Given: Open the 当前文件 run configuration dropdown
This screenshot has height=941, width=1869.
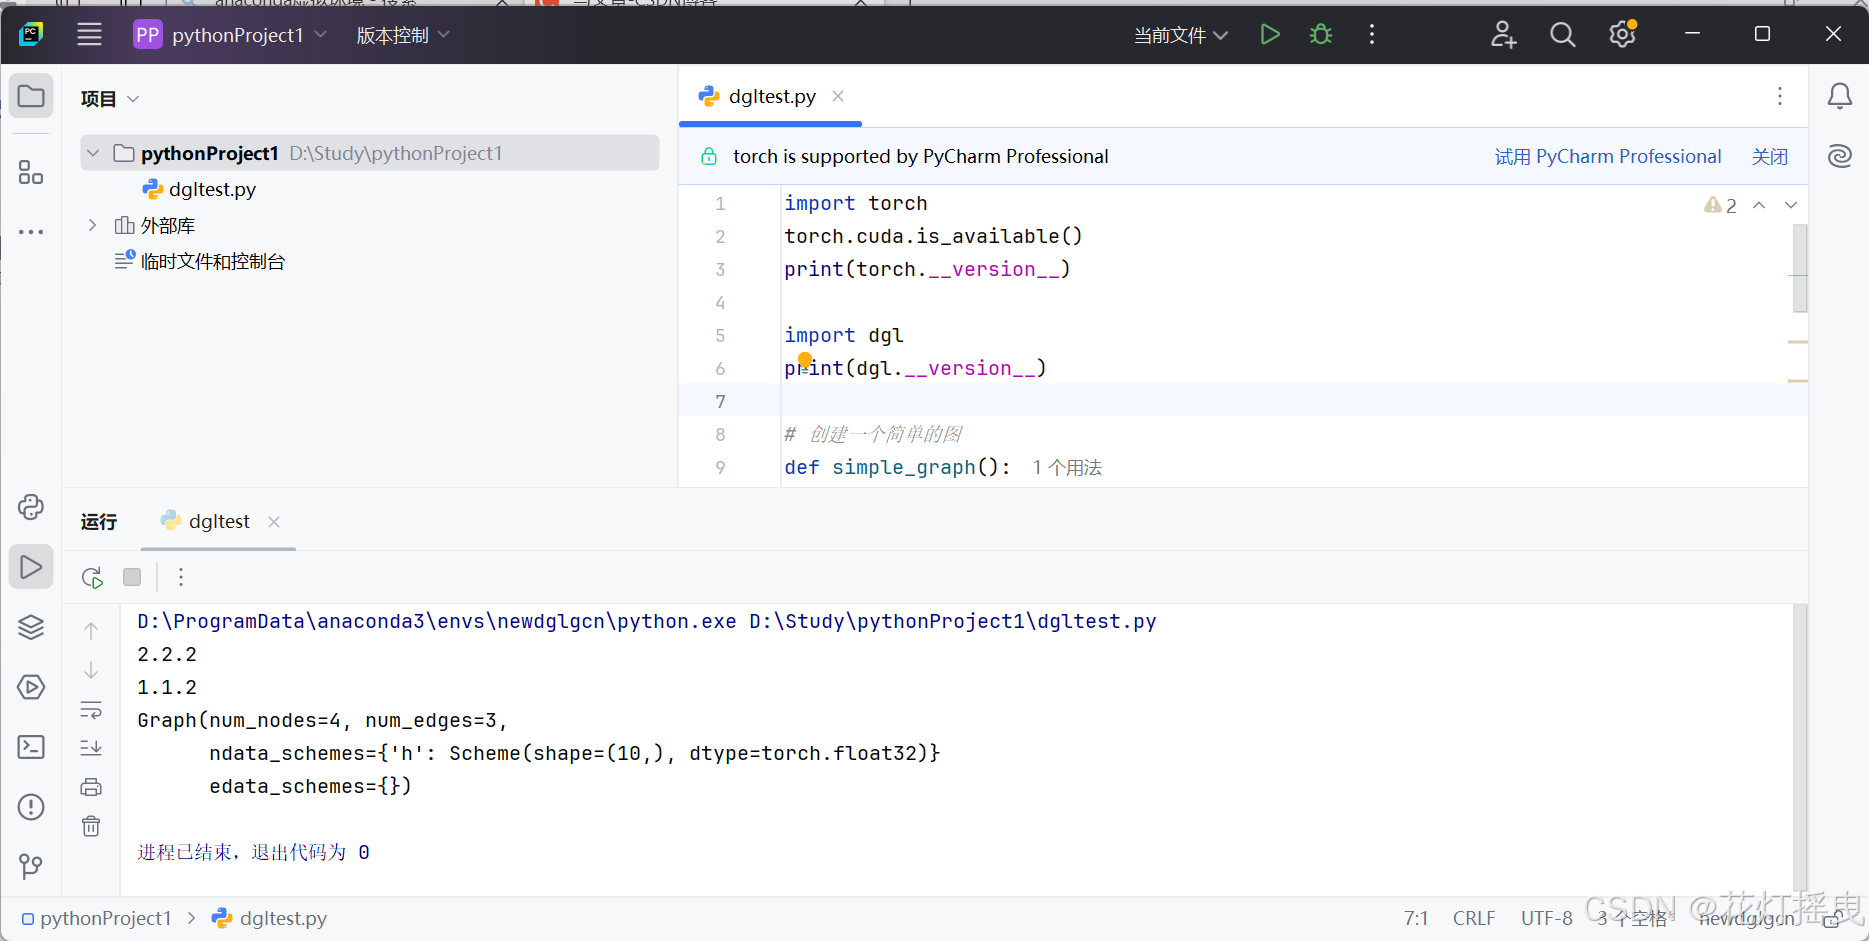Looking at the screenshot, I should [x=1180, y=35].
